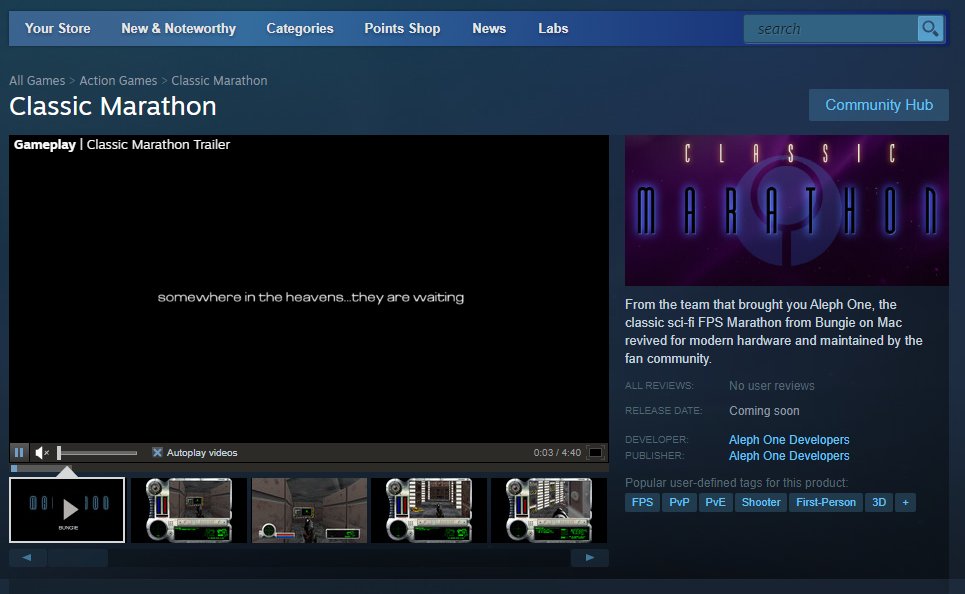Select the Shooter tag
Viewport: 965px width, 594px height.
point(761,502)
